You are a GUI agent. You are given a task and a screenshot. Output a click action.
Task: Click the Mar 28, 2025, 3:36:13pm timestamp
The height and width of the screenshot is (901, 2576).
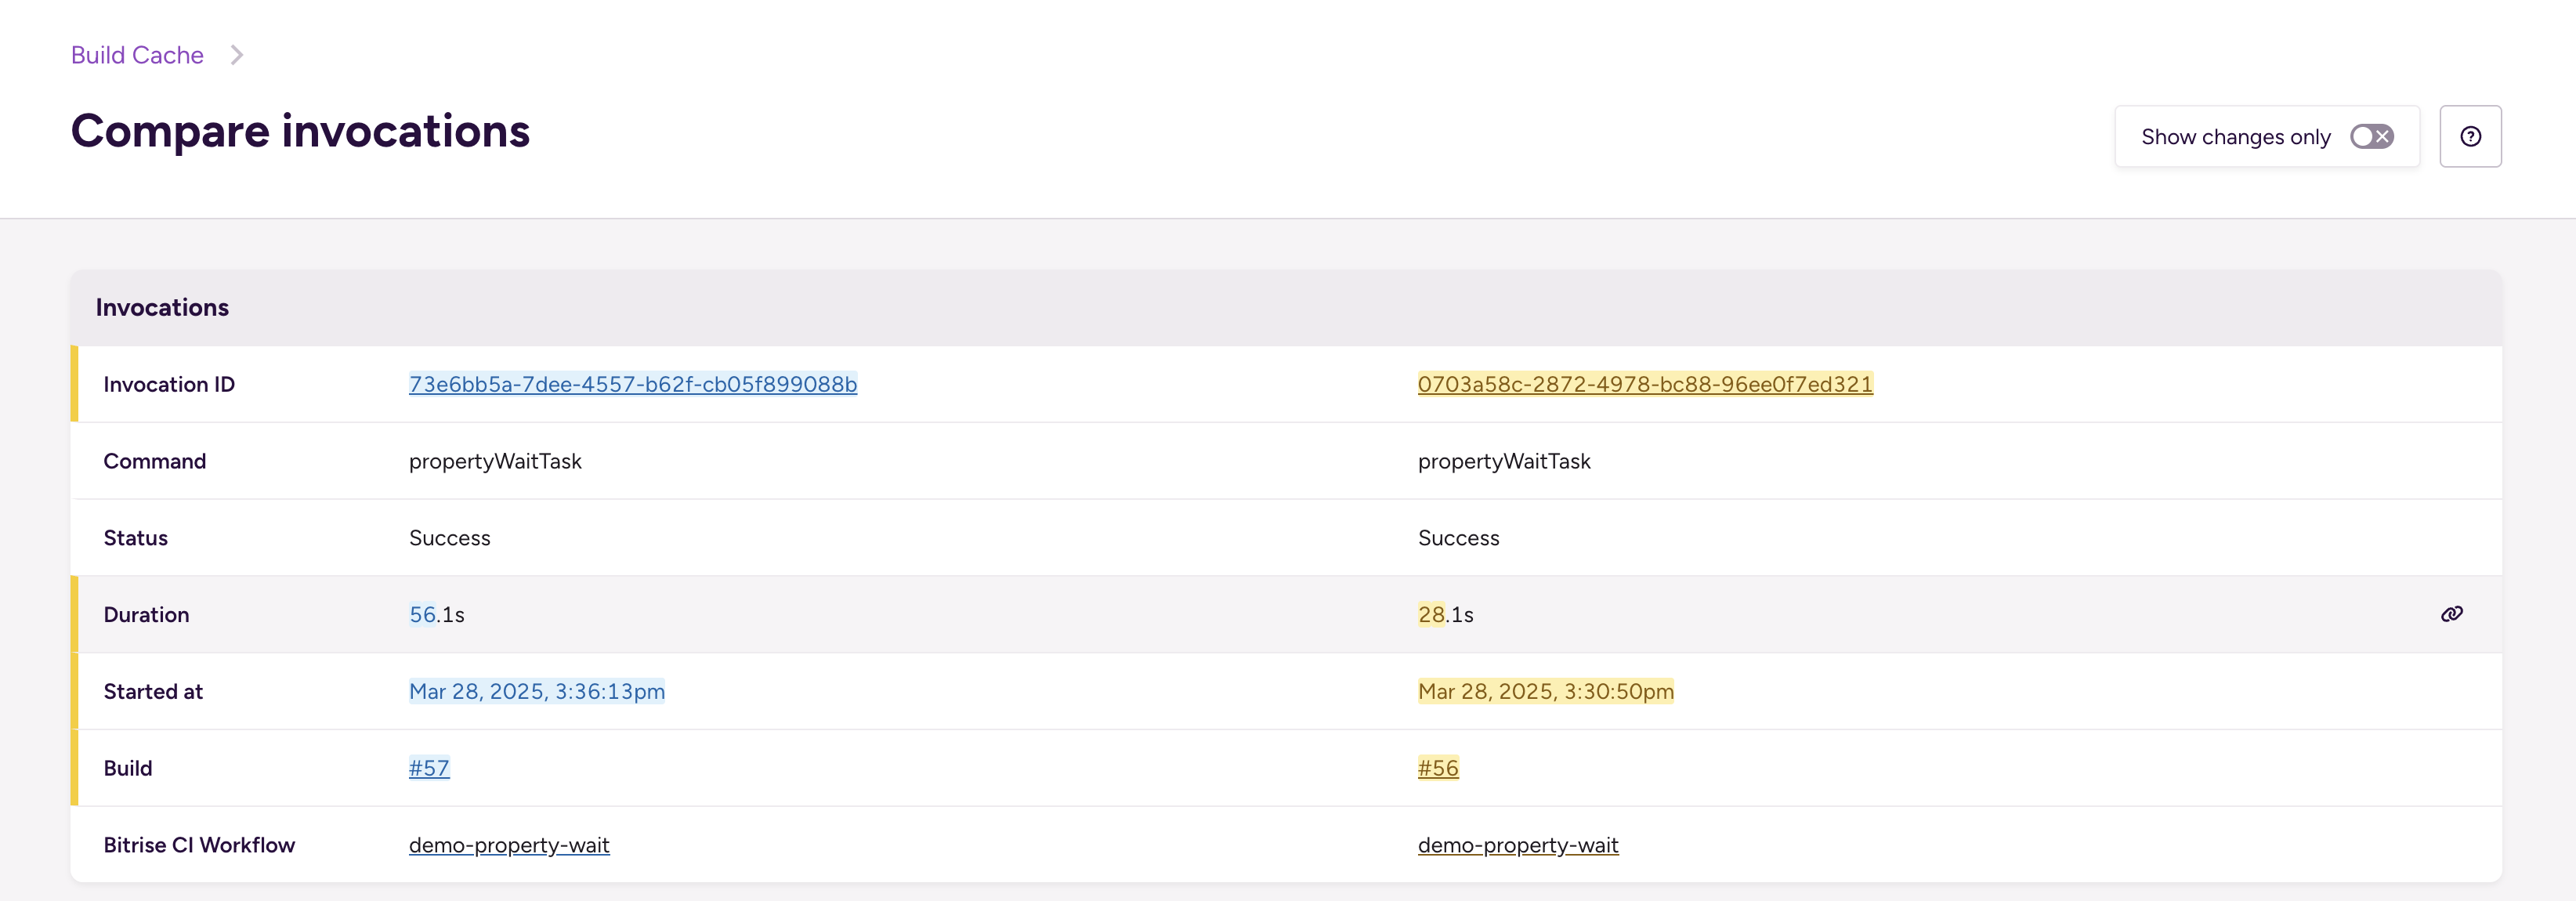click(x=537, y=691)
